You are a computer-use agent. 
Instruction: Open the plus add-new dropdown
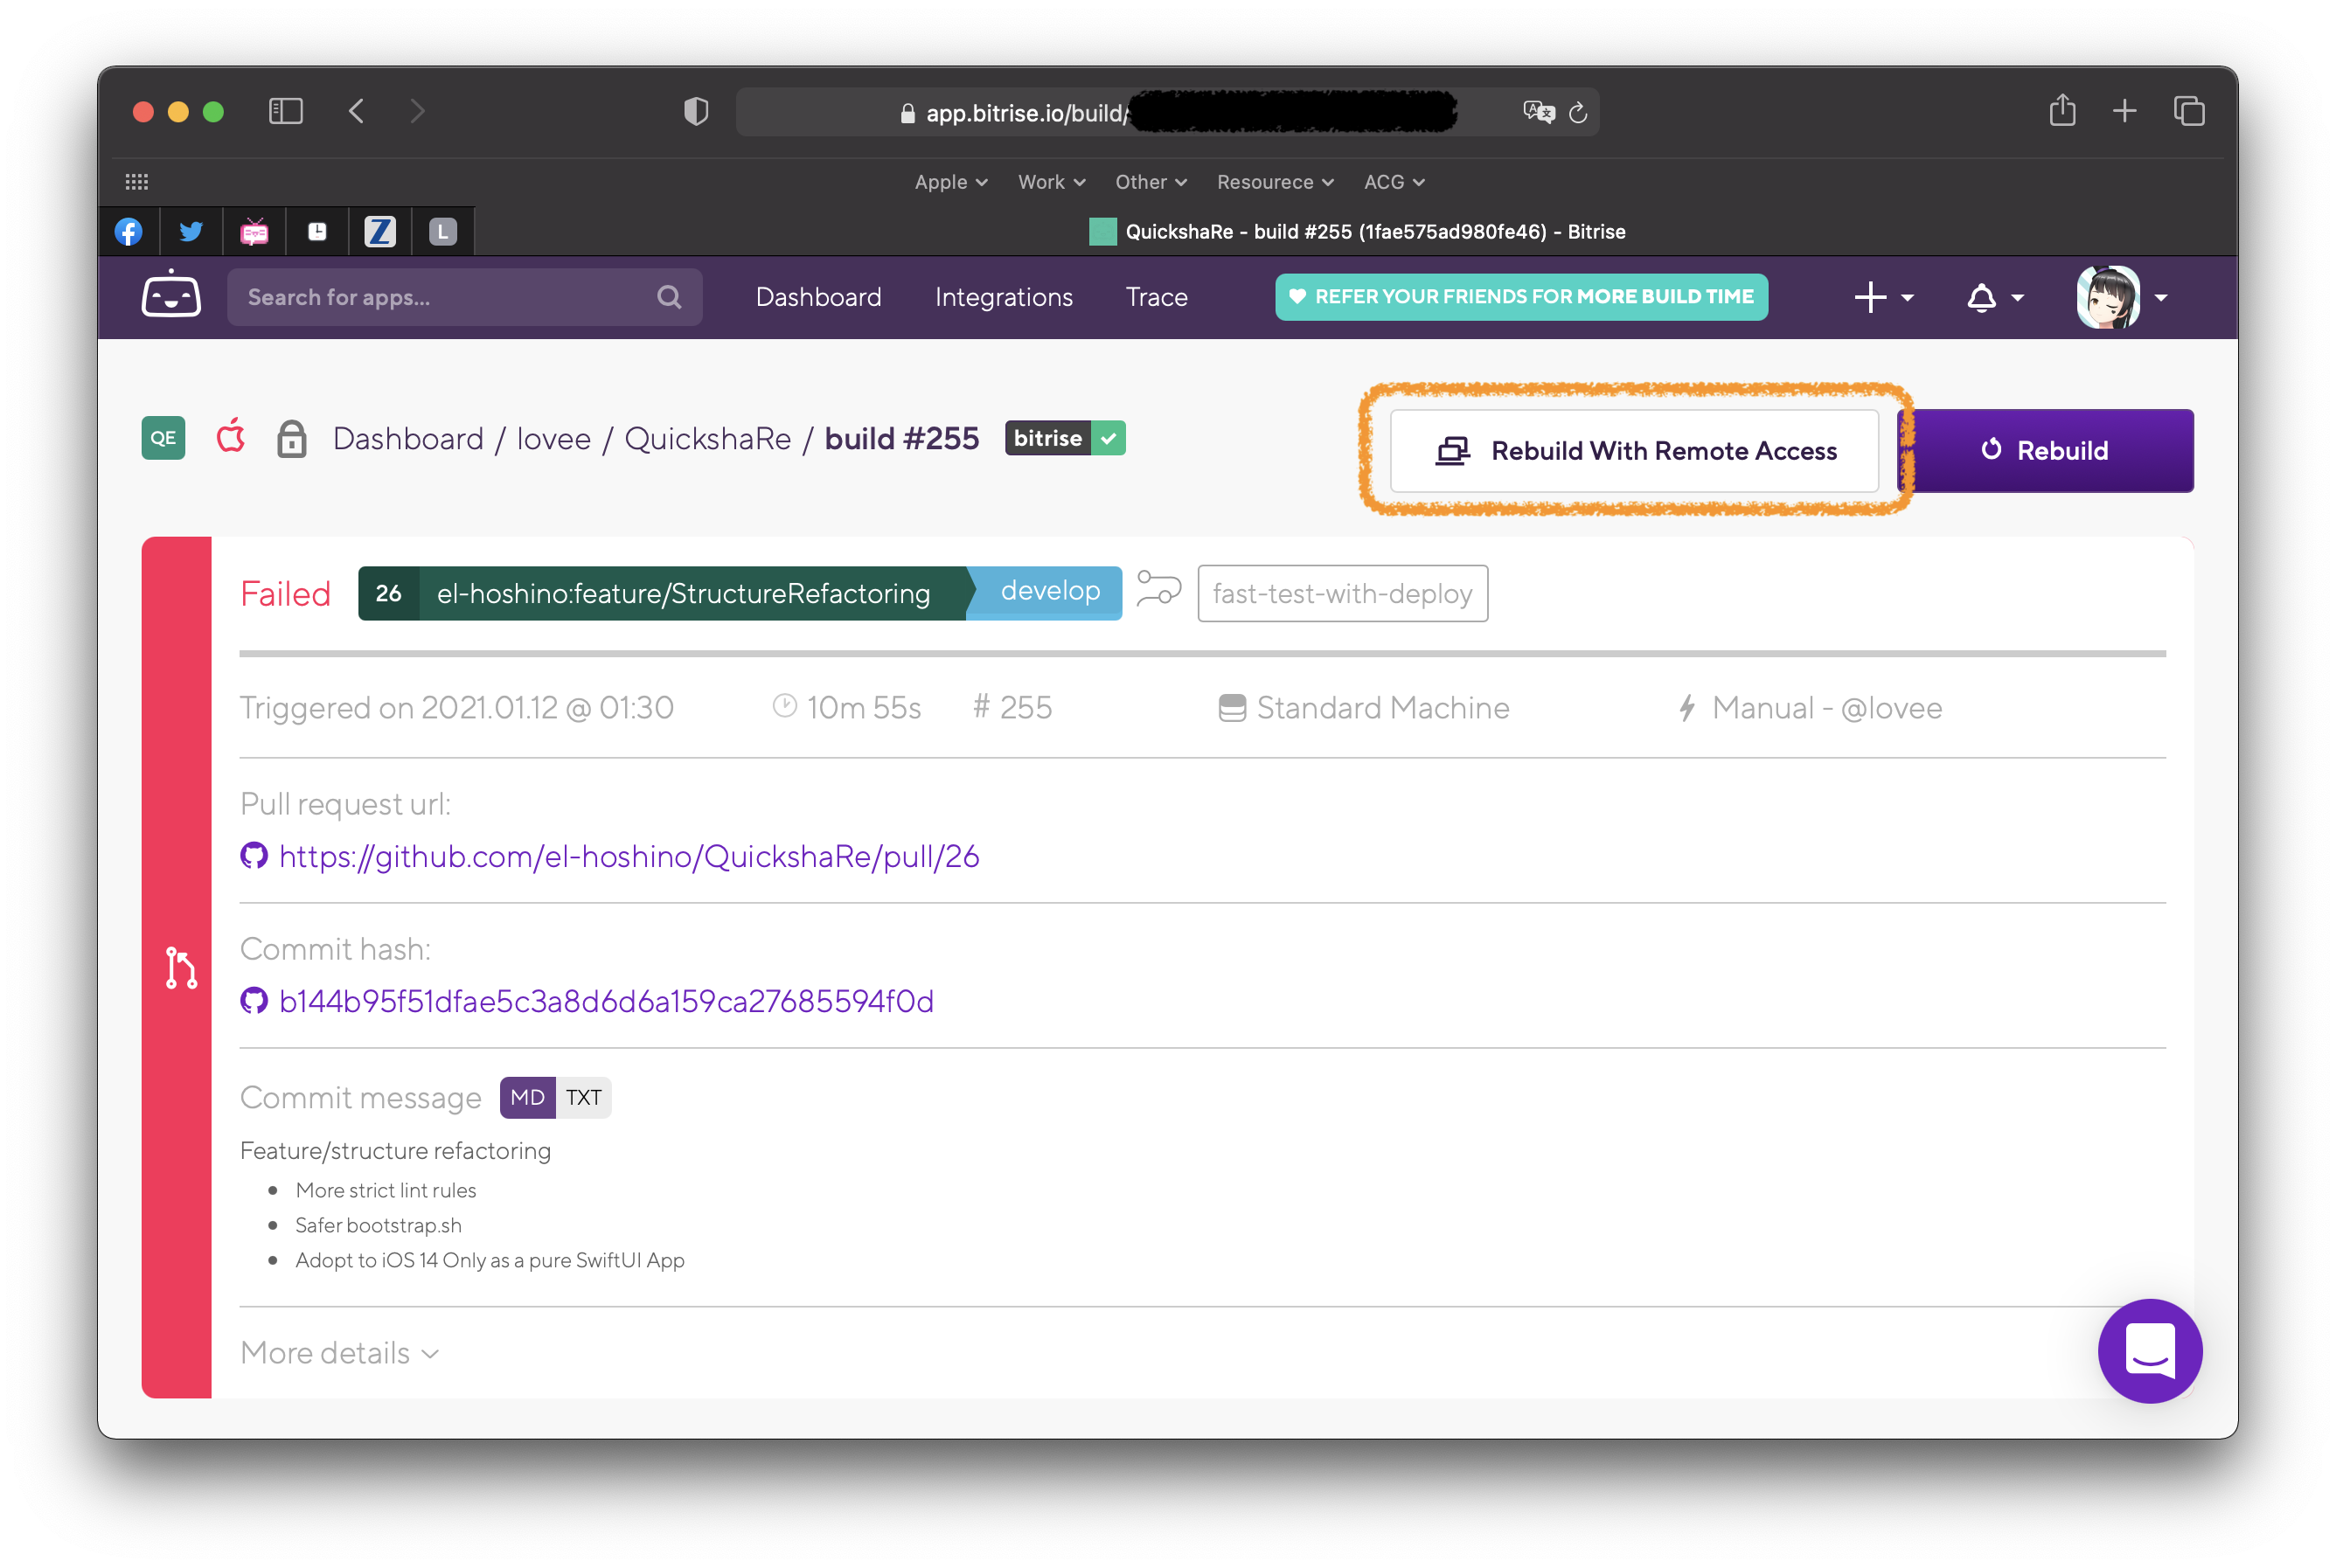pos(1883,297)
